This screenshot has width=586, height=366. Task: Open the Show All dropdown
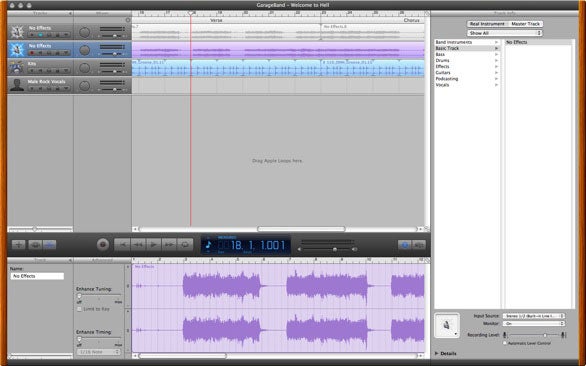point(505,33)
